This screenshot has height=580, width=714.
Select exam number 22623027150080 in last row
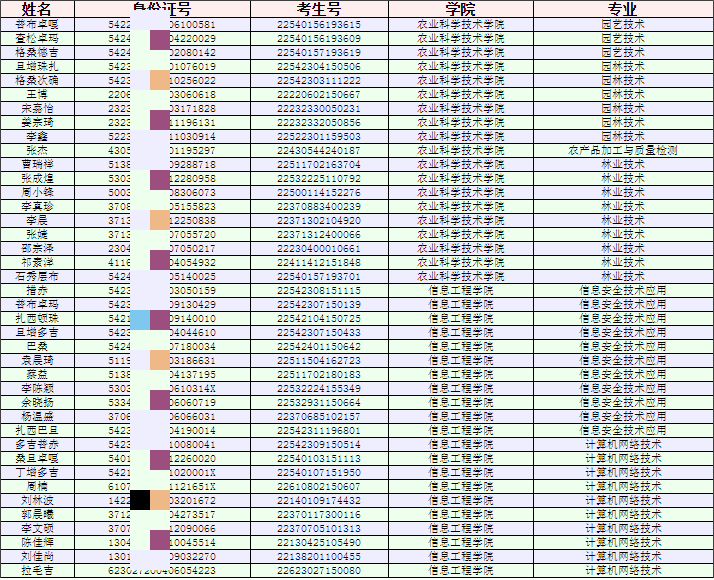pyautogui.click(x=319, y=570)
